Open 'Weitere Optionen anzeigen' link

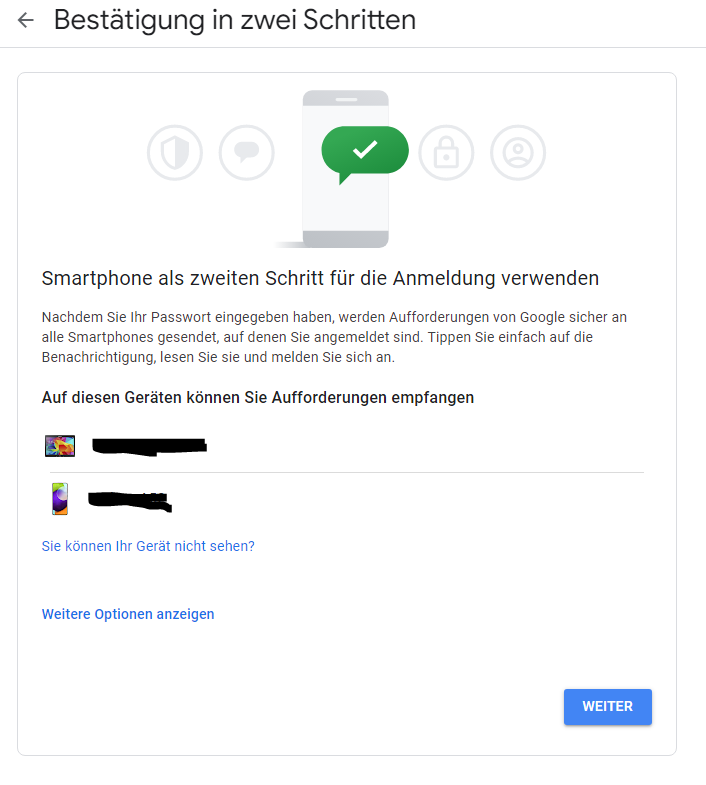pos(128,614)
